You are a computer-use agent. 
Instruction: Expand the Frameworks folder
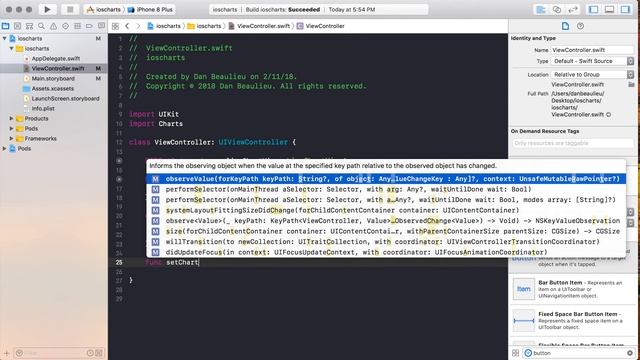(11, 139)
